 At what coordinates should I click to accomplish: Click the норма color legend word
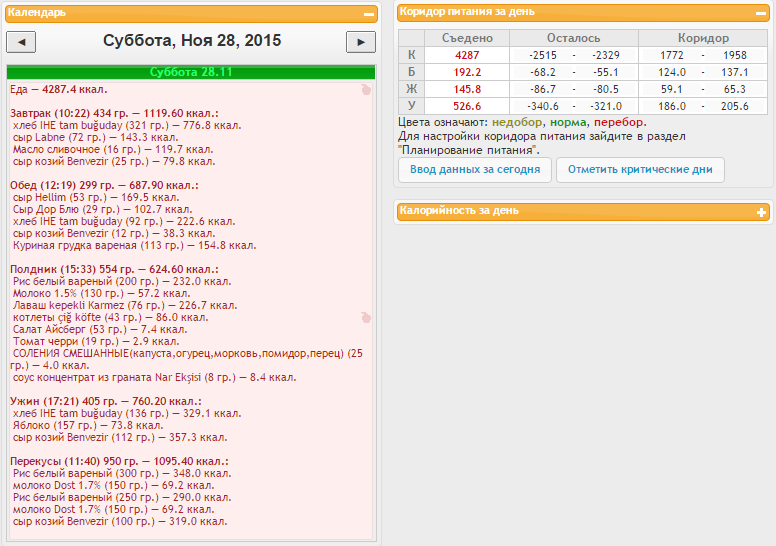[x=568, y=122]
